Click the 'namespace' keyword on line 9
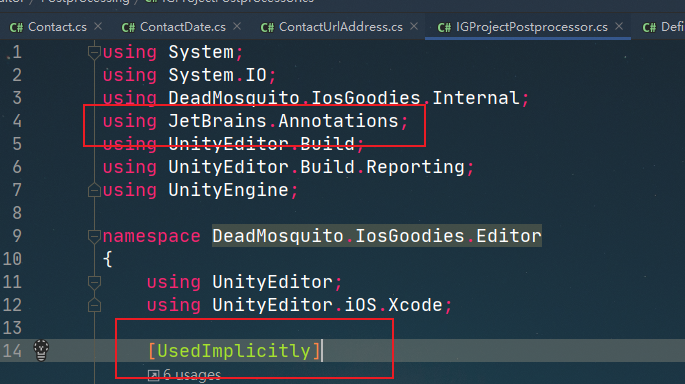 coord(152,236)
